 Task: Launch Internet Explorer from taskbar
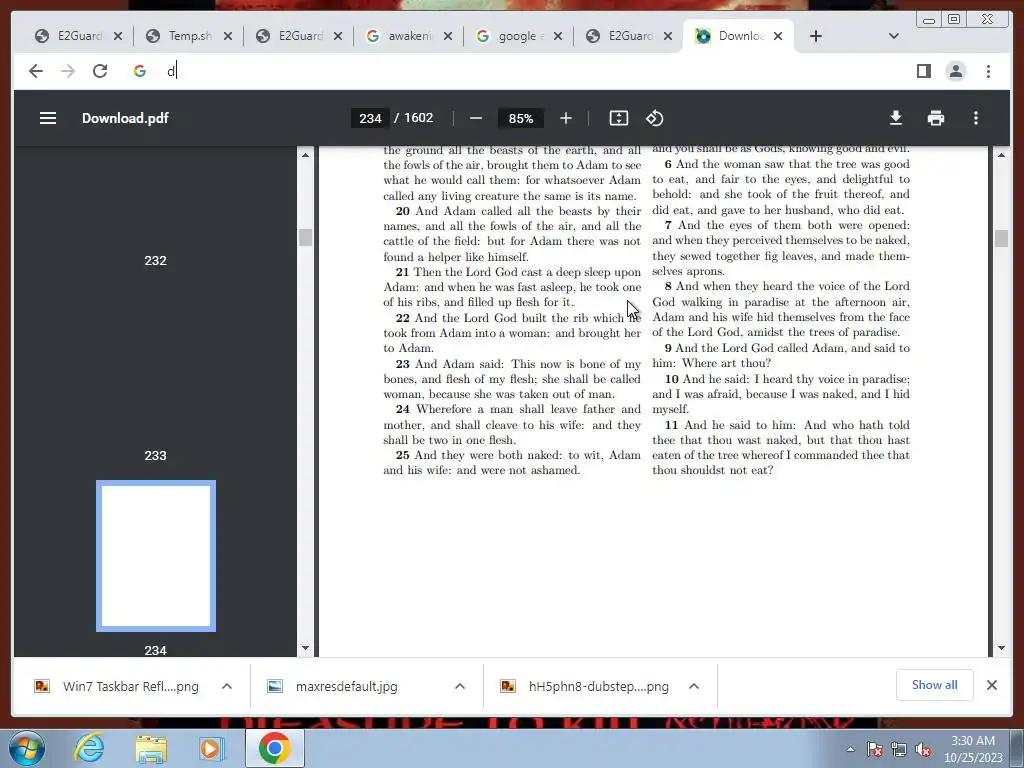[89, 748]
